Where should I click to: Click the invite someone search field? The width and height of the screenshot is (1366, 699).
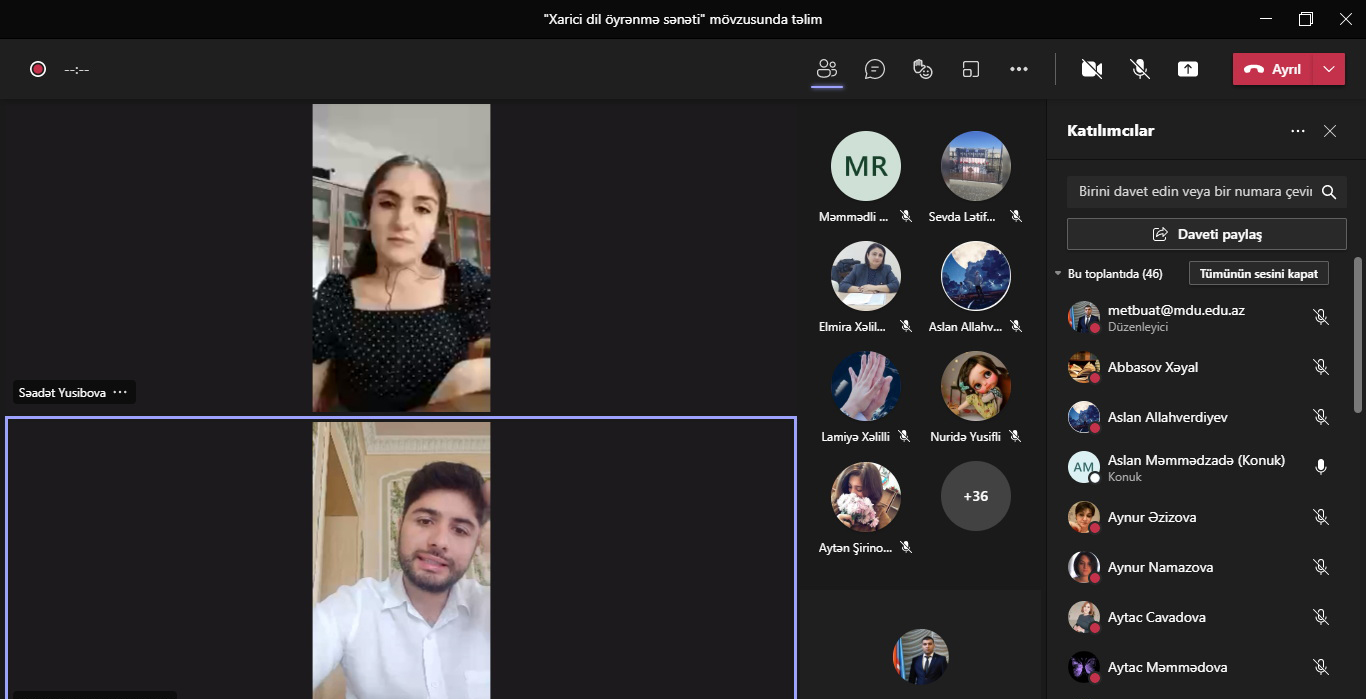[1194, 192]
